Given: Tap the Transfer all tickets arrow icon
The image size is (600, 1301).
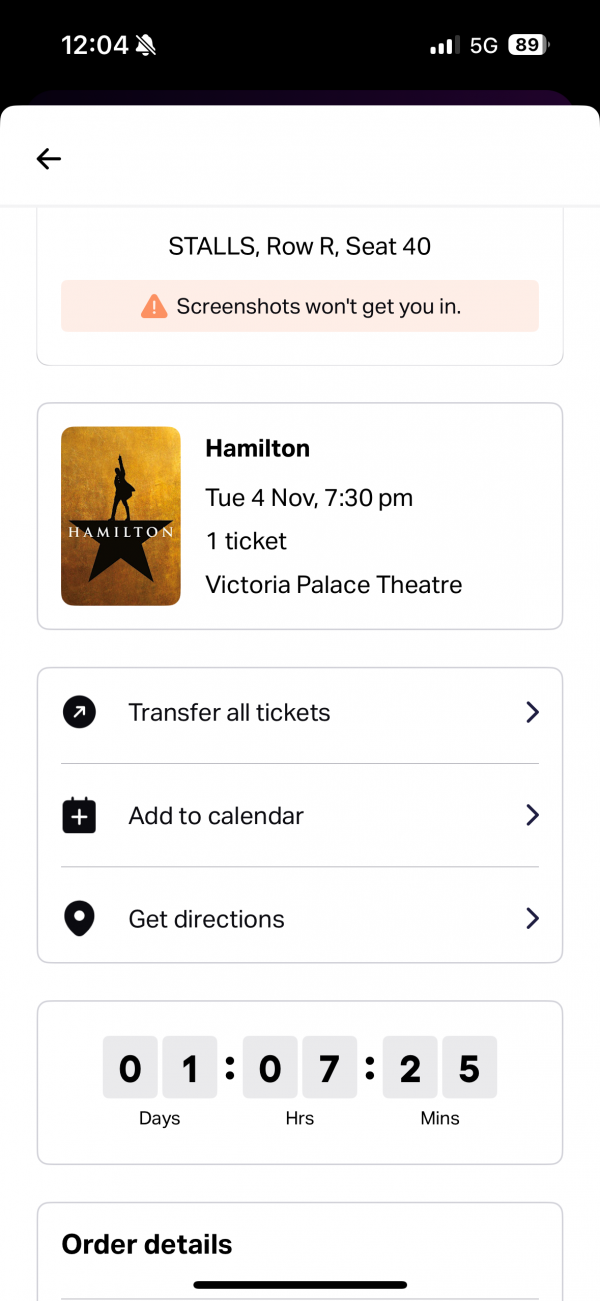Looking at the screenshot, I should 79,713.
